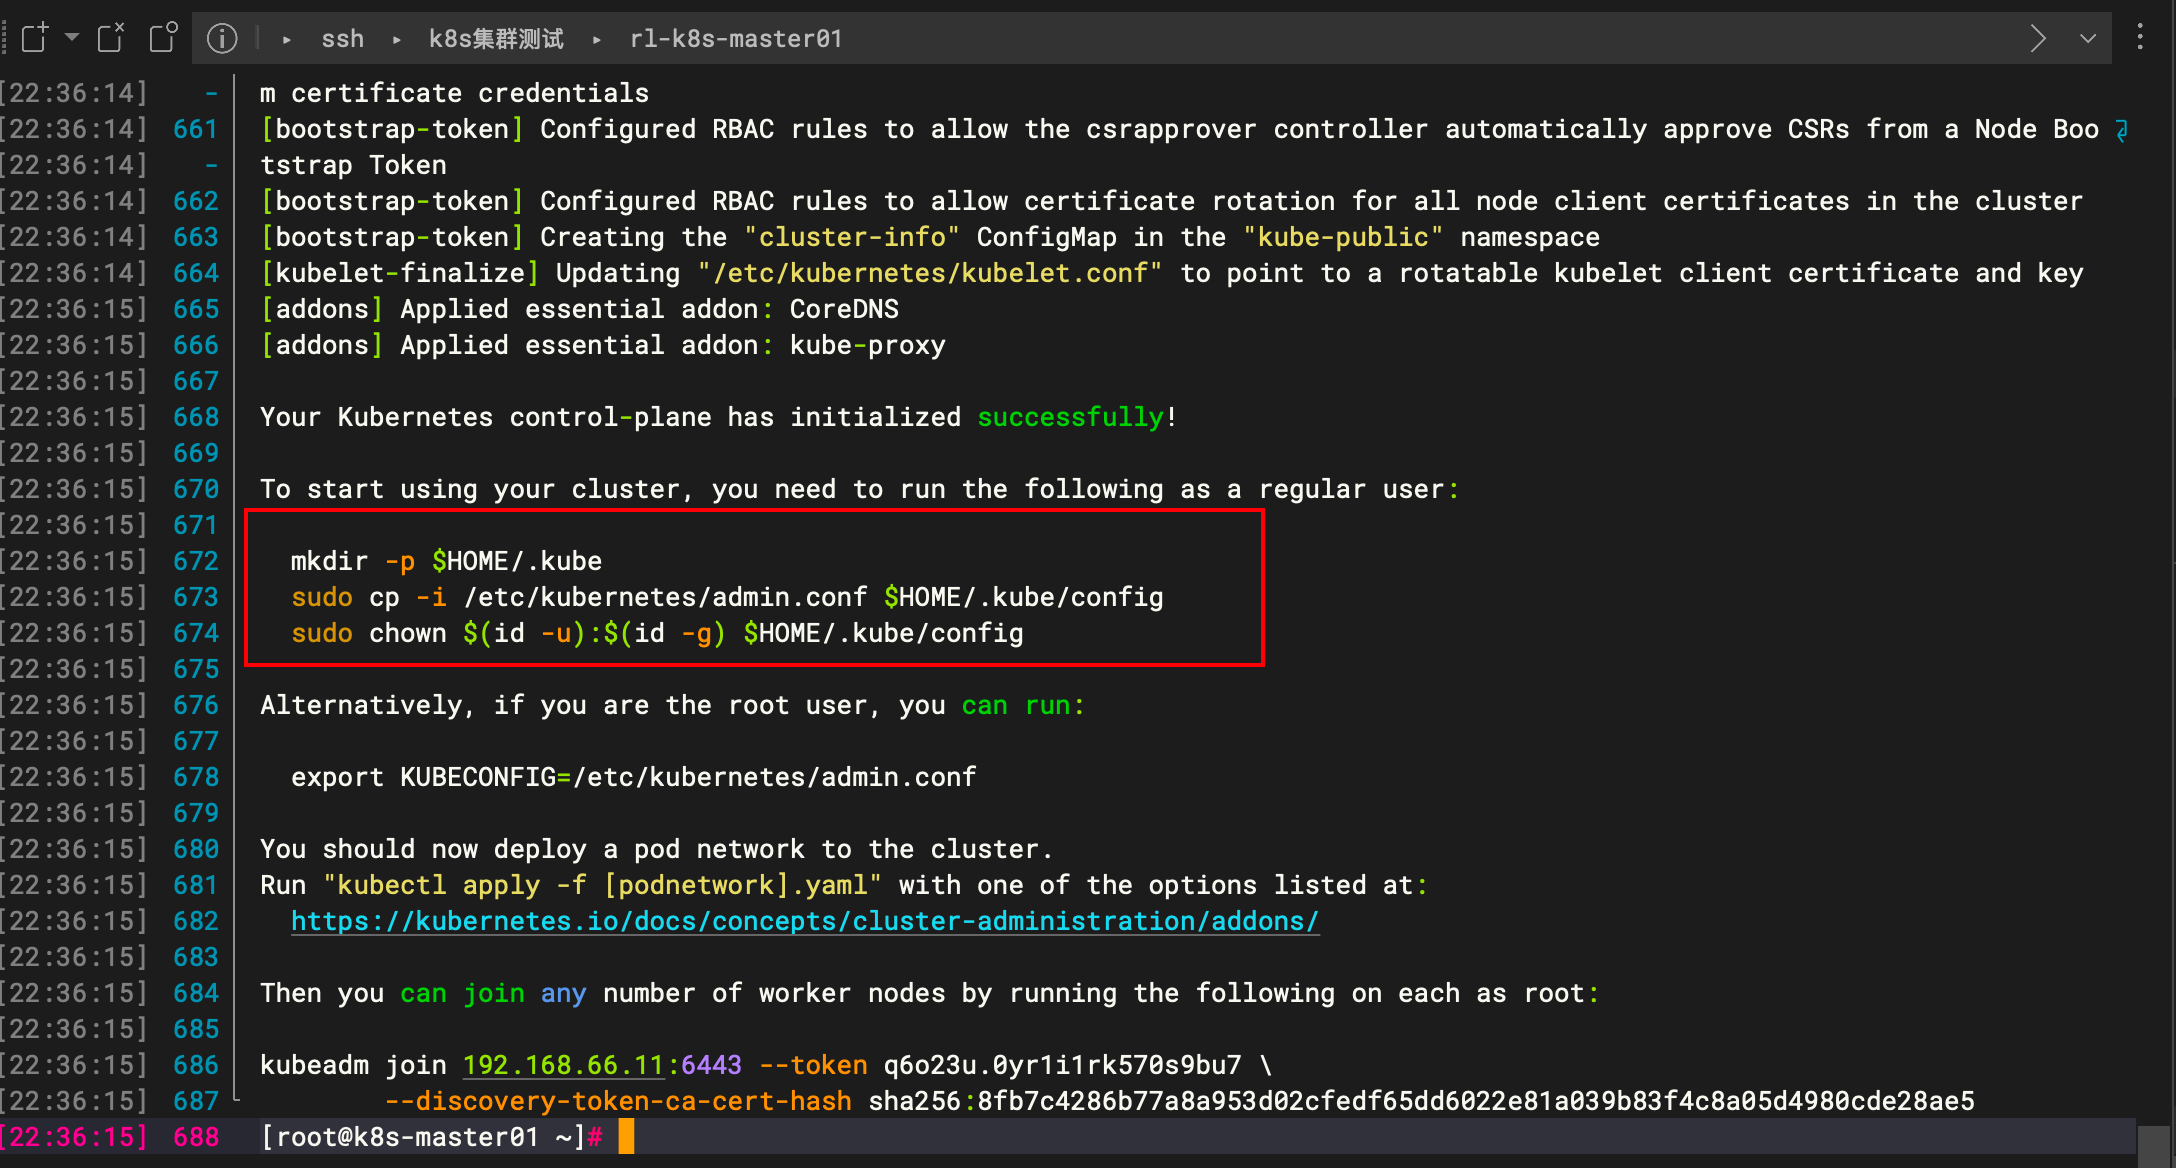This screenshot has height=1168, width=2176.
Task: Click the 192.168.66.11 IP address link
Action: tap(563, 1065)
